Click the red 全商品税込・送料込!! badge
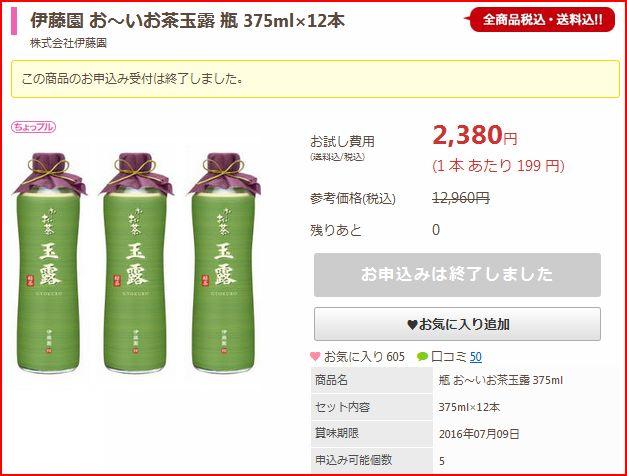 (542, 19)
